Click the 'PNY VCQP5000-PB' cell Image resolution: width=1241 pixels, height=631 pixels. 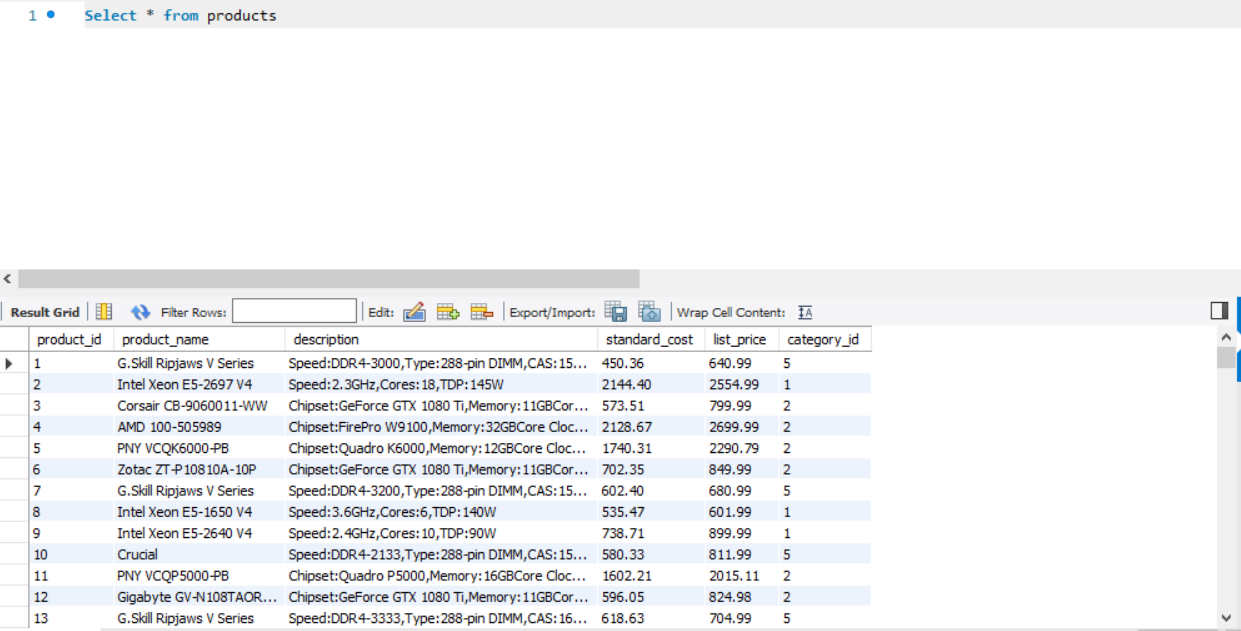pos(200,576)
